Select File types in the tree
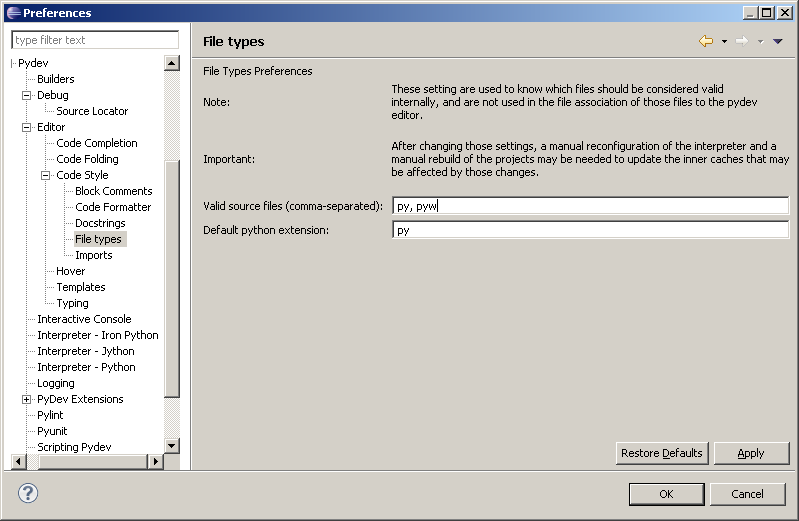The height and width of the screenshot is (521, 799). tap(98, 239)
